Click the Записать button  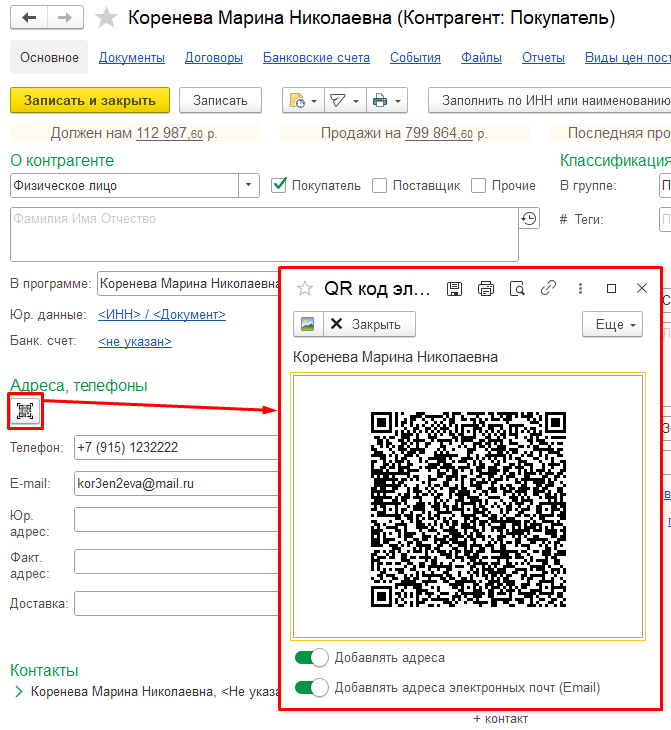point(220,101)
